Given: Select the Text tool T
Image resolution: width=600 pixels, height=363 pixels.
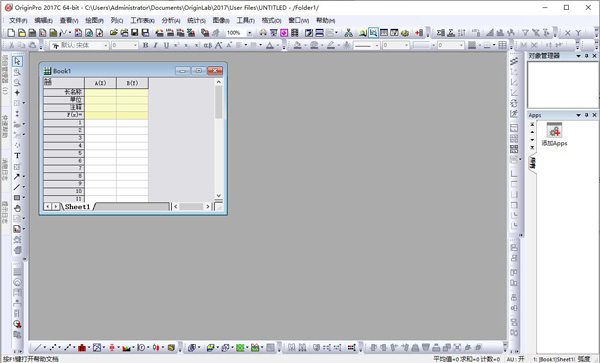Looking at the screenshot, I should click(17, 156).
